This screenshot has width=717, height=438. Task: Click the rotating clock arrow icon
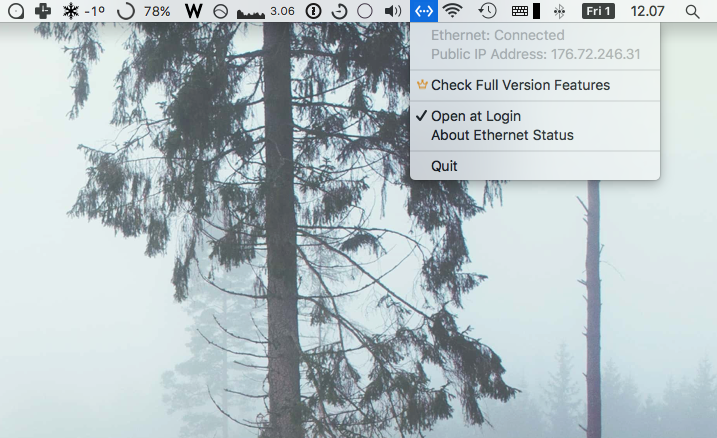pos(339,11)
